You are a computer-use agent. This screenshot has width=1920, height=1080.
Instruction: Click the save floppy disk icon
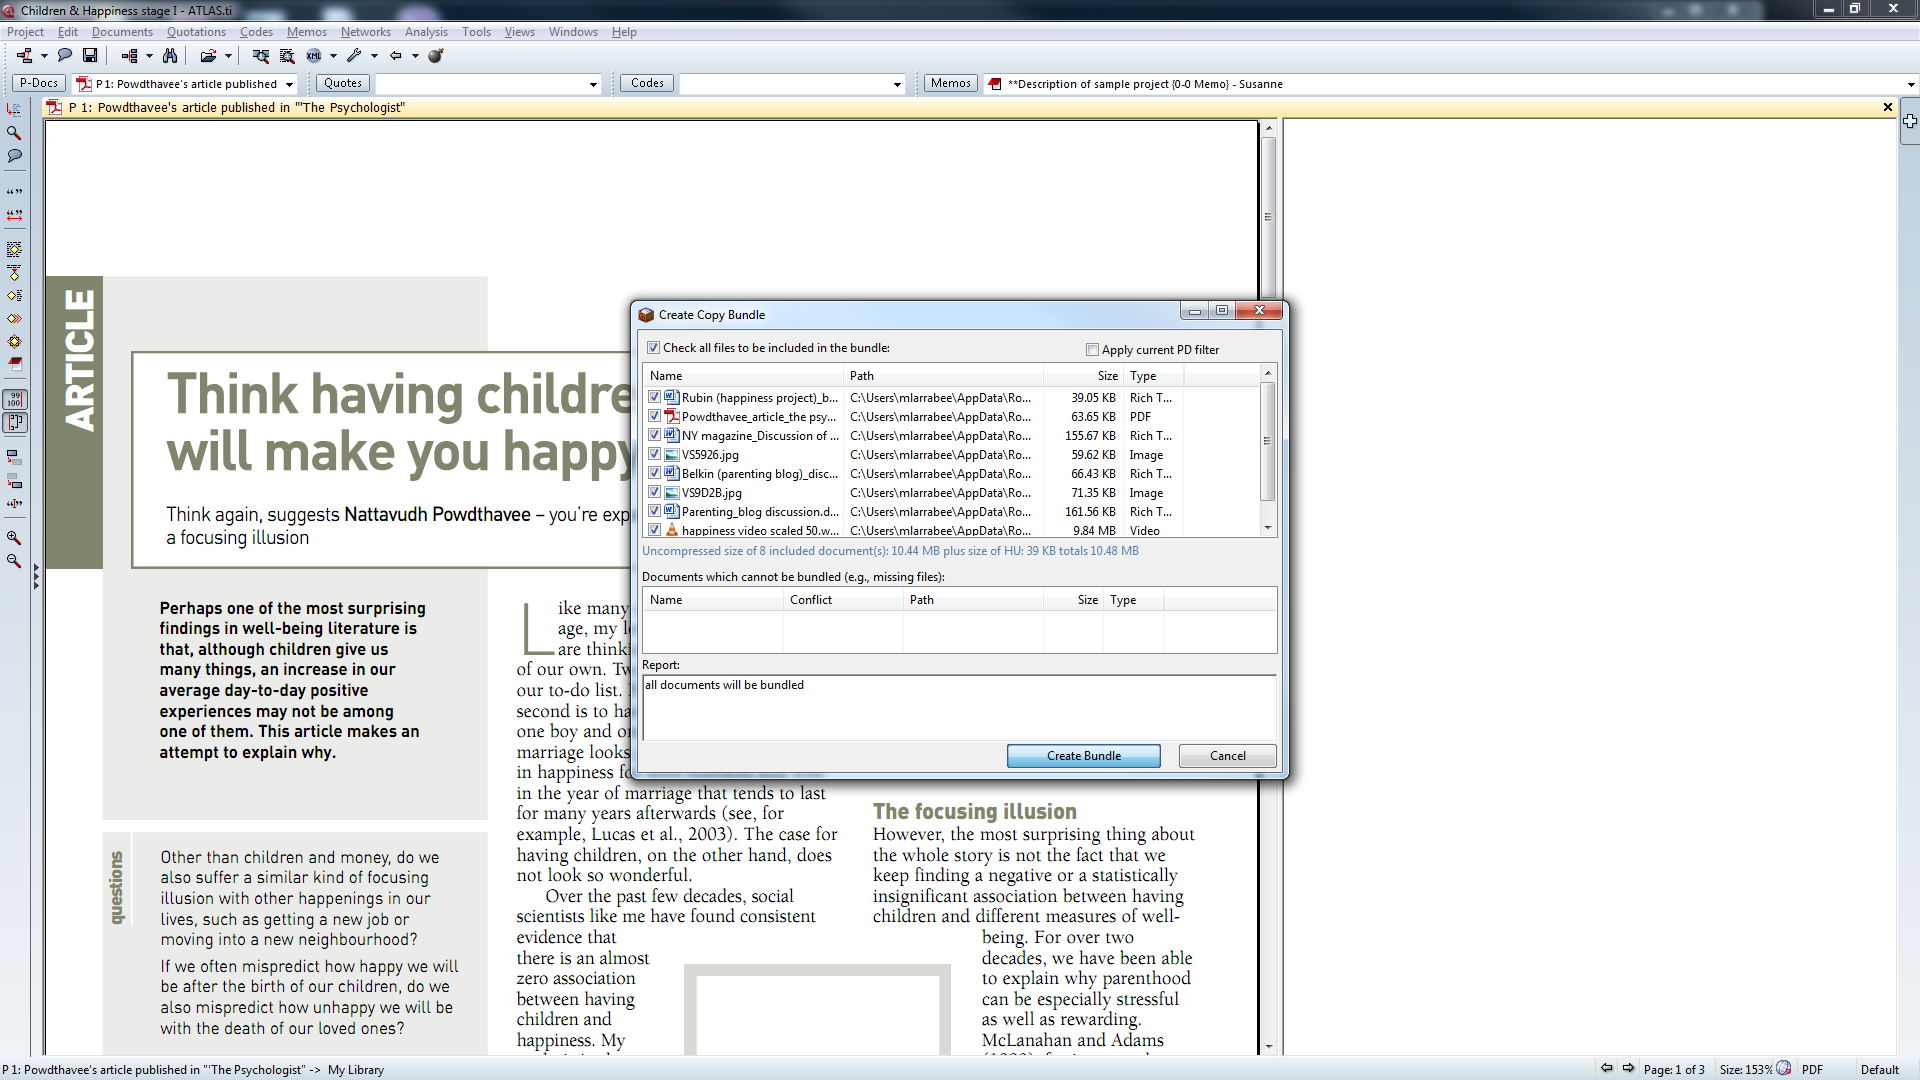(90, 56)
